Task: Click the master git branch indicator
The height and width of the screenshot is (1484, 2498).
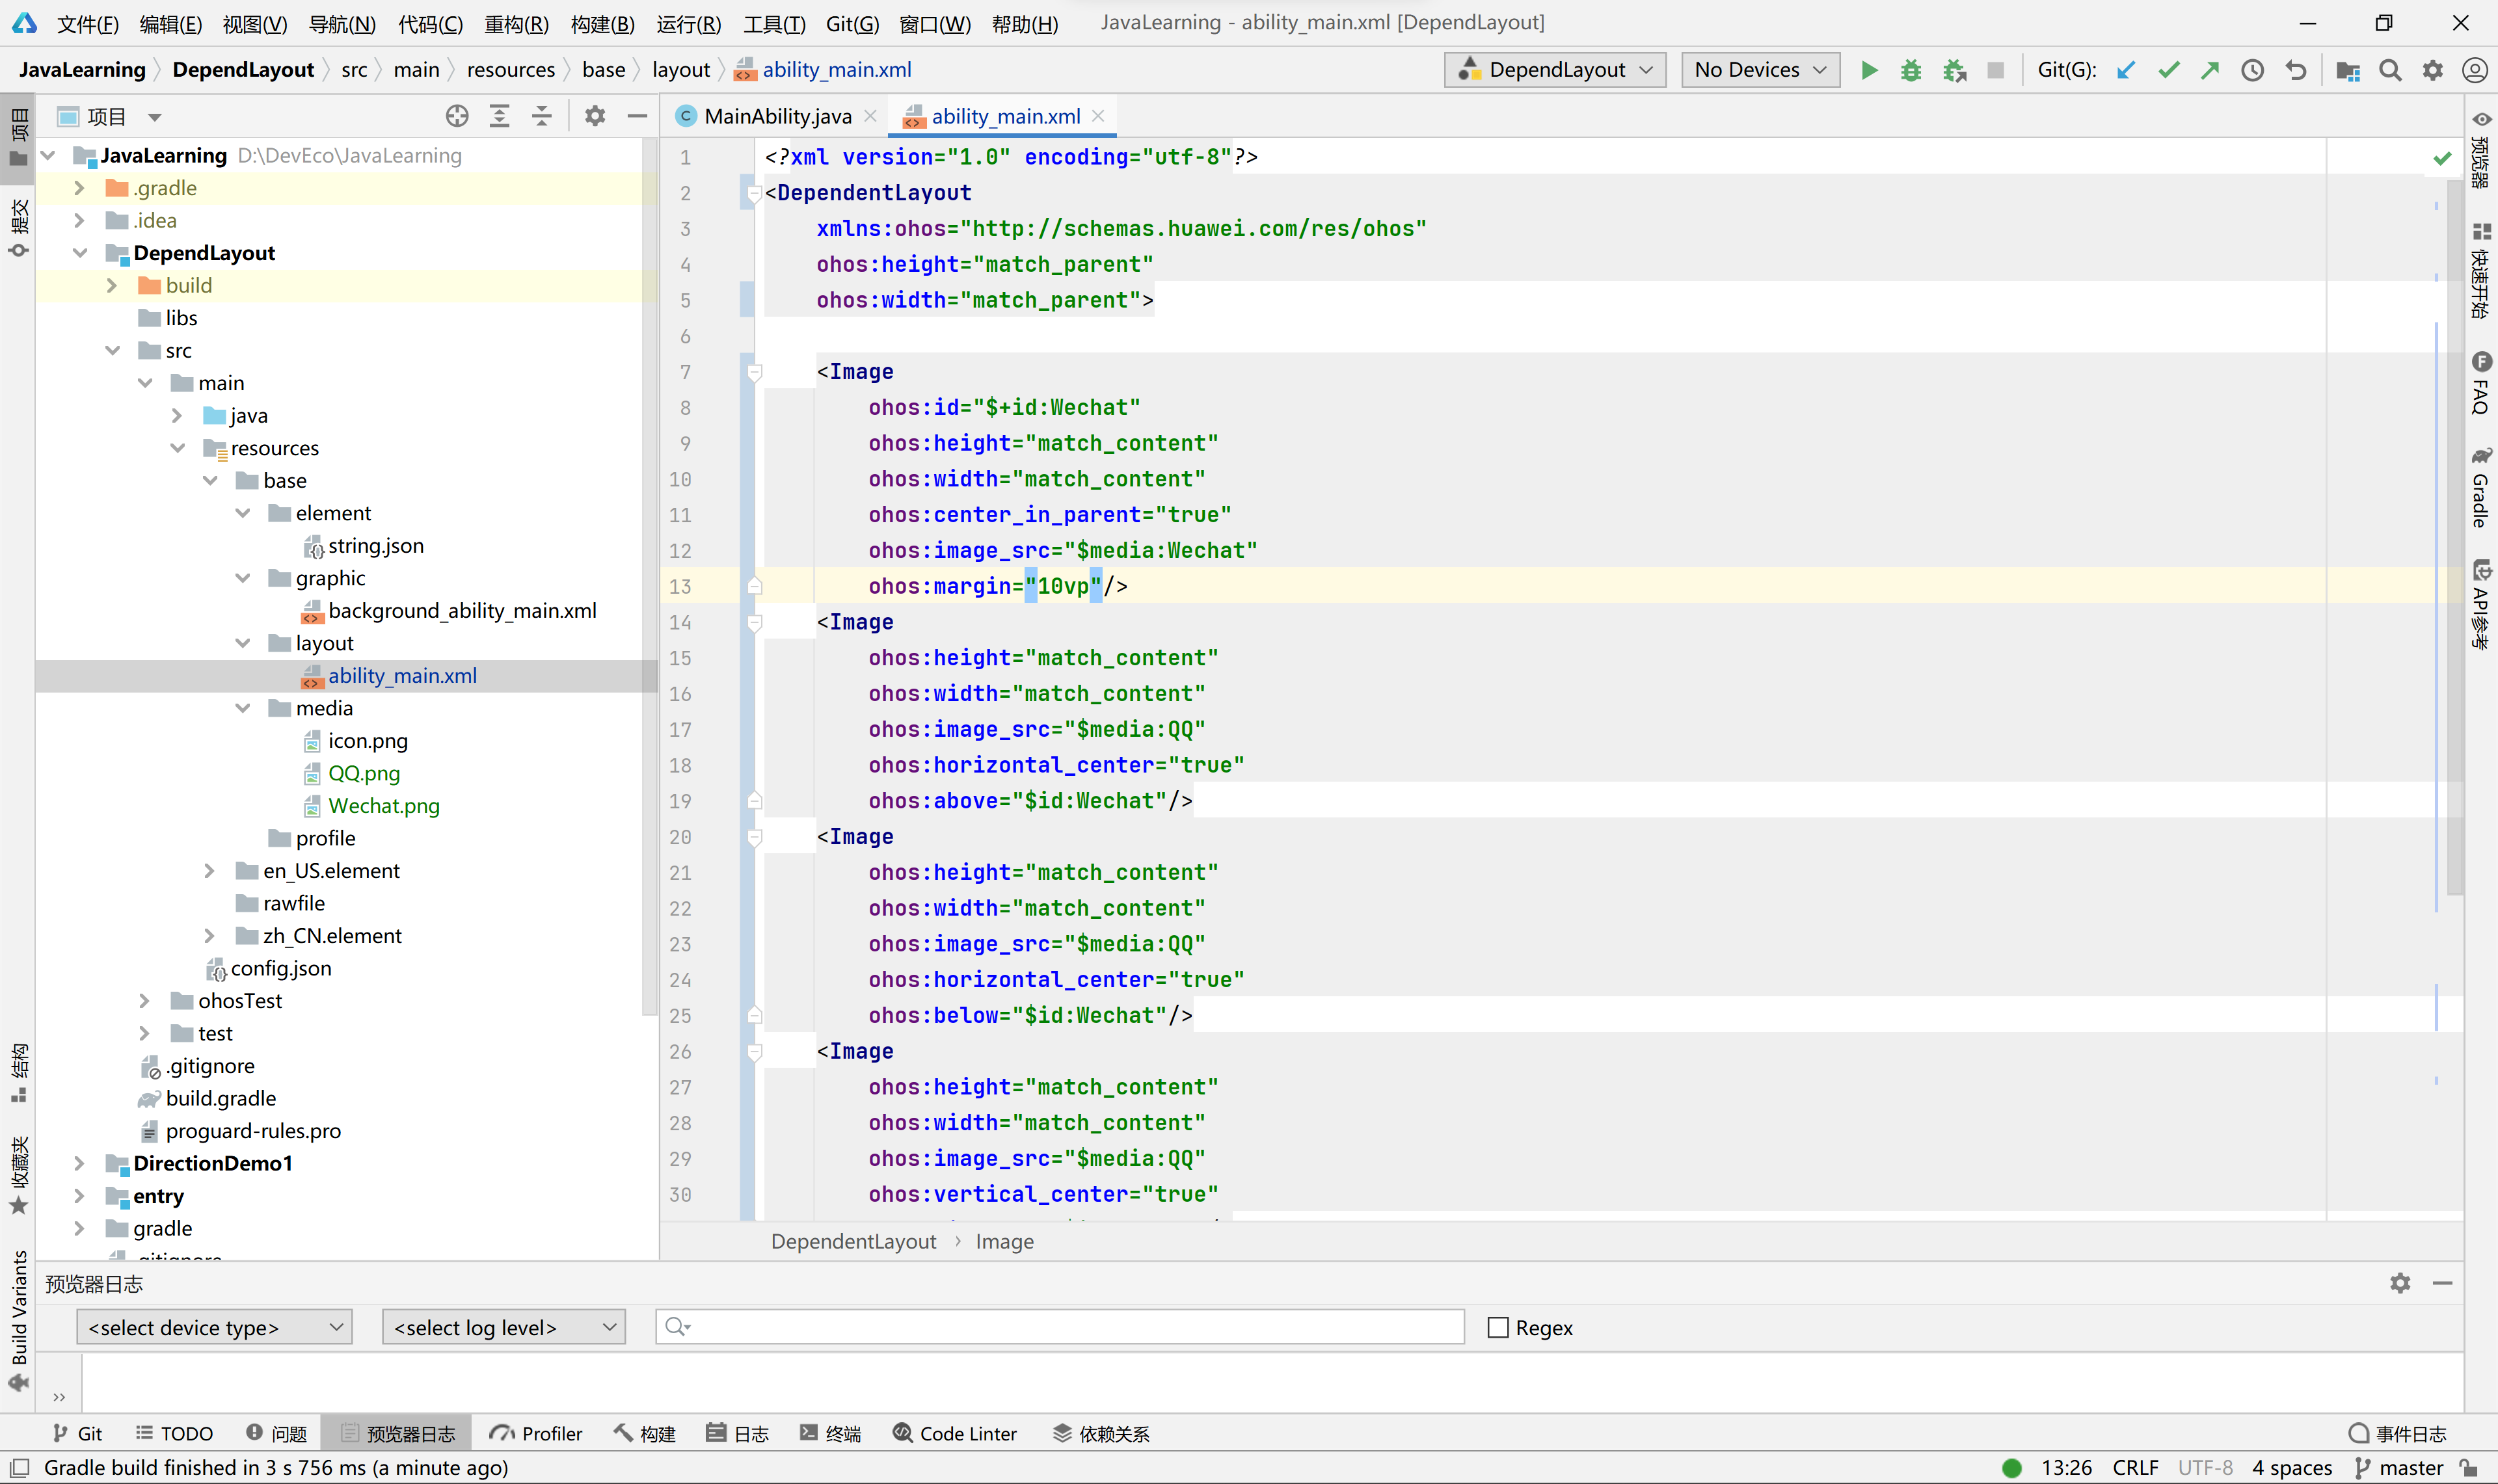Action: click(x=2399, y=1467)
